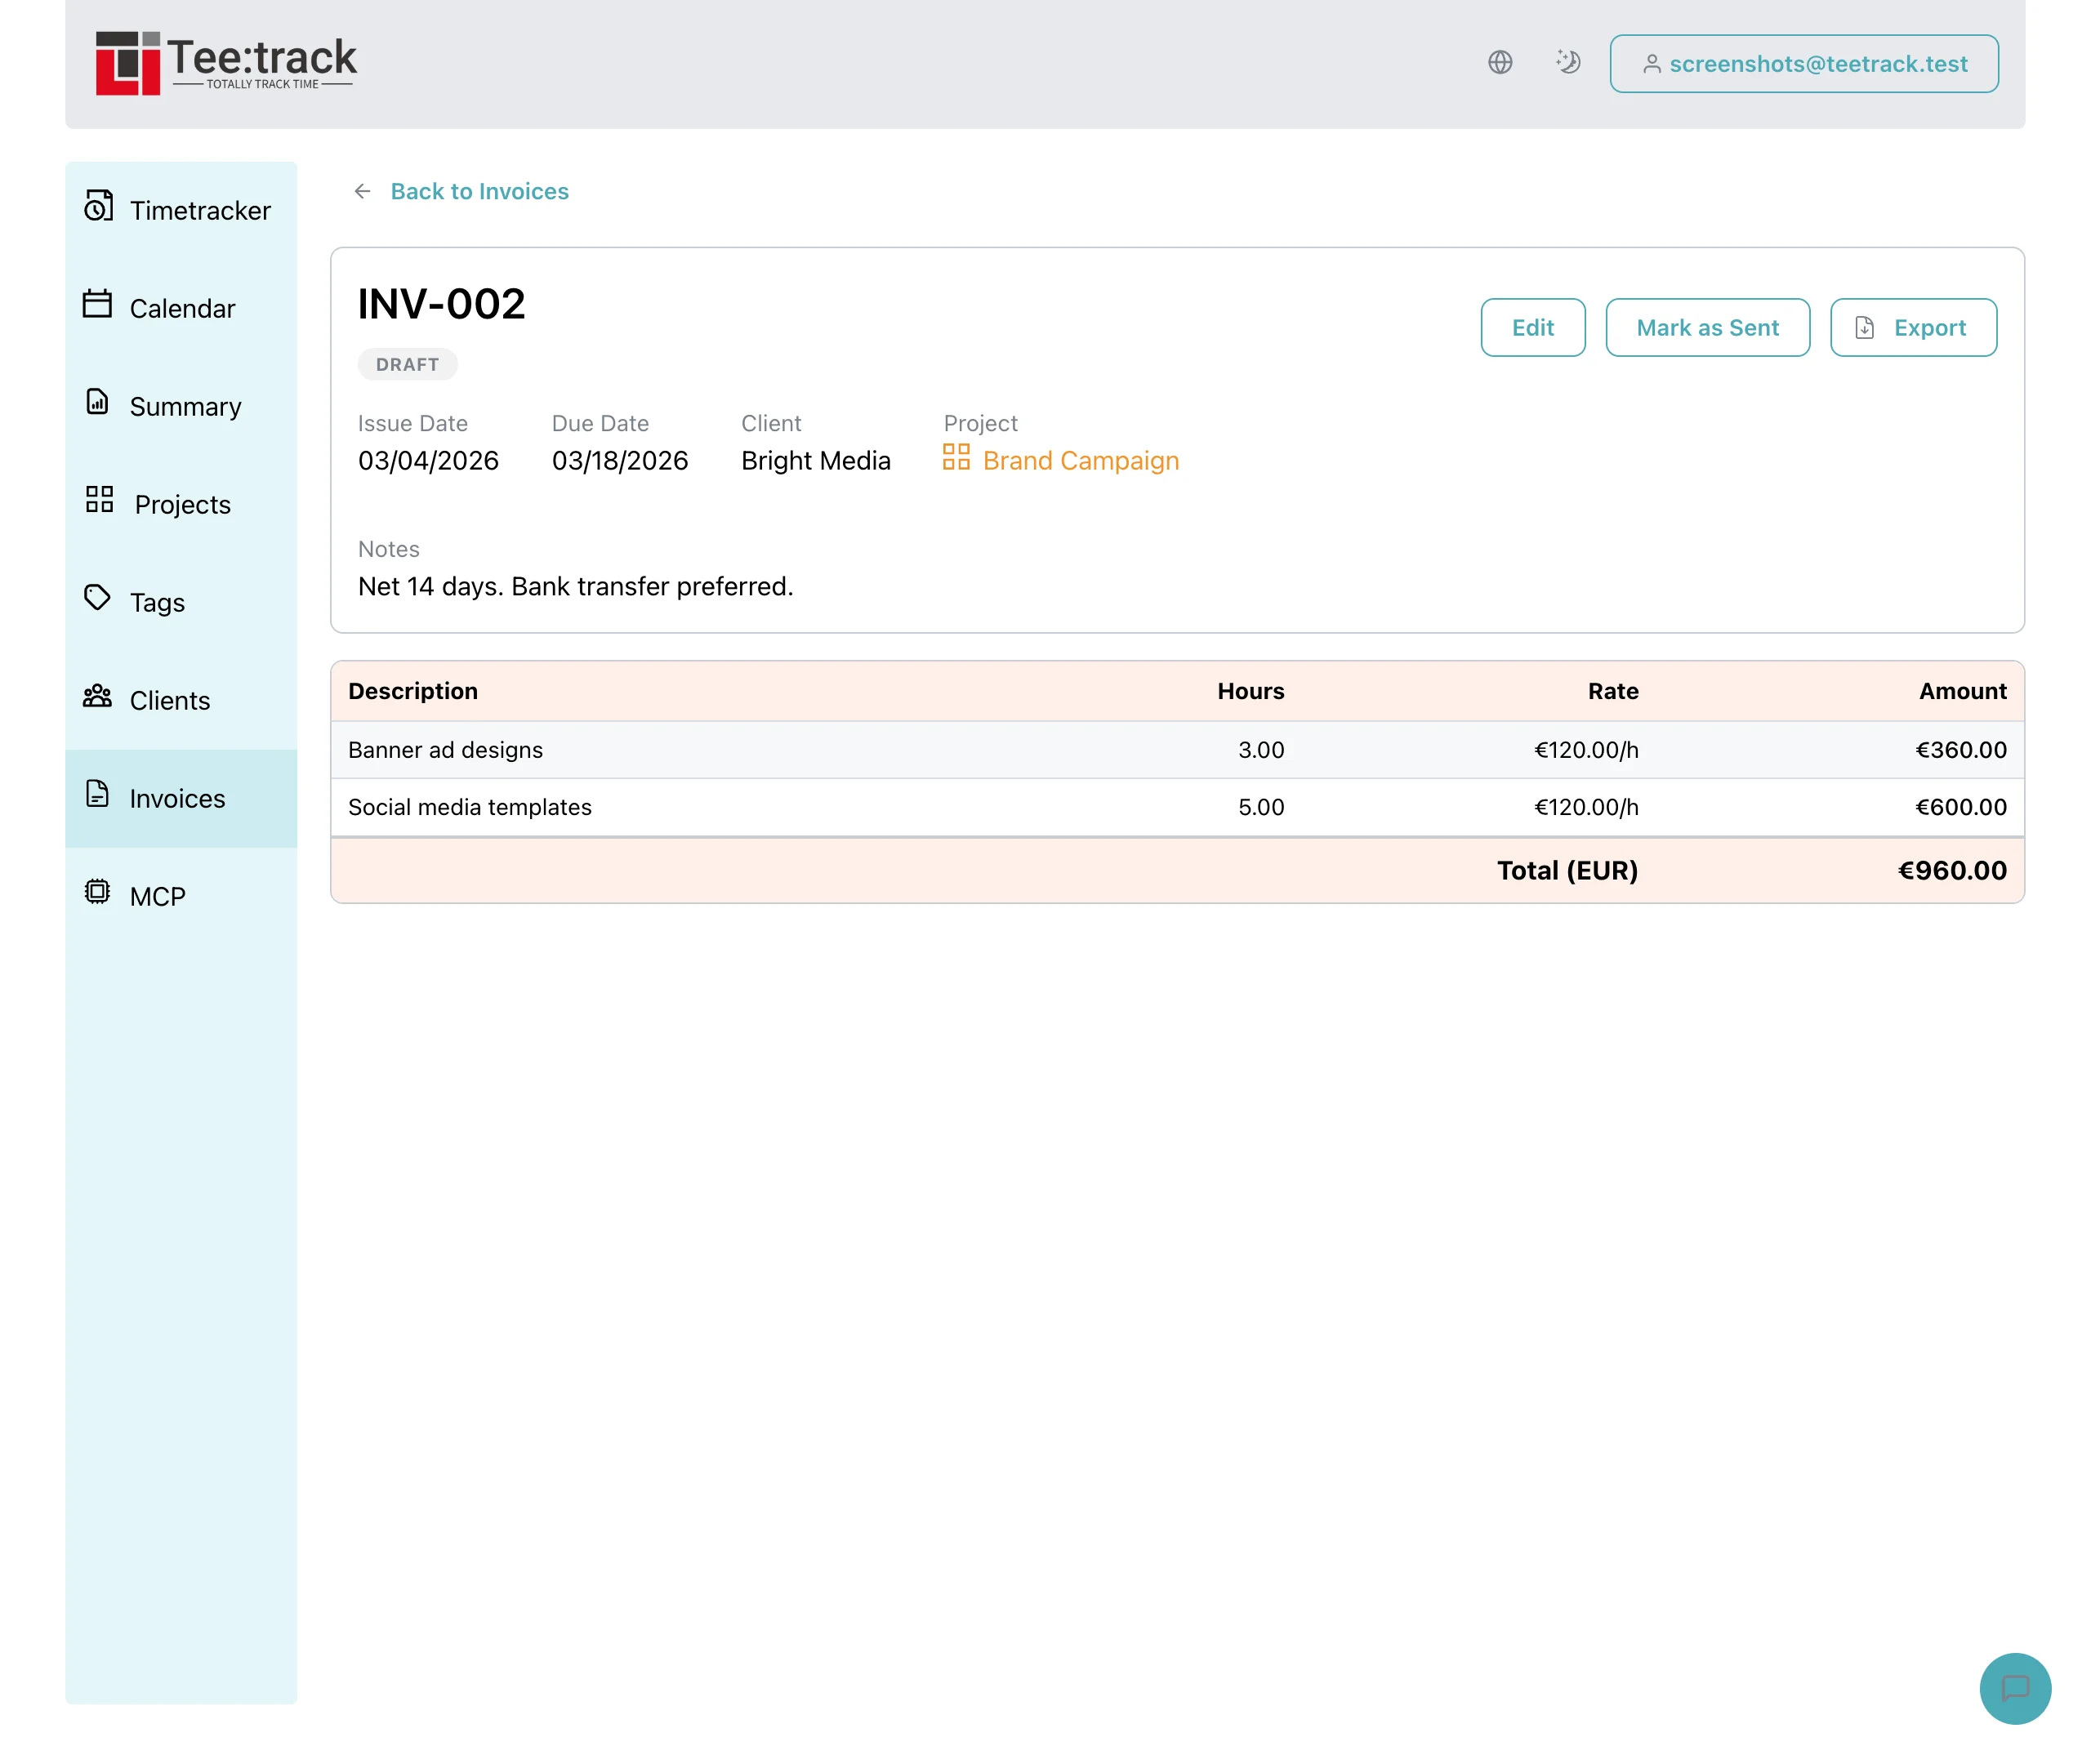
Task: Click due date 03/18/2026
Action: coord(620,461)
